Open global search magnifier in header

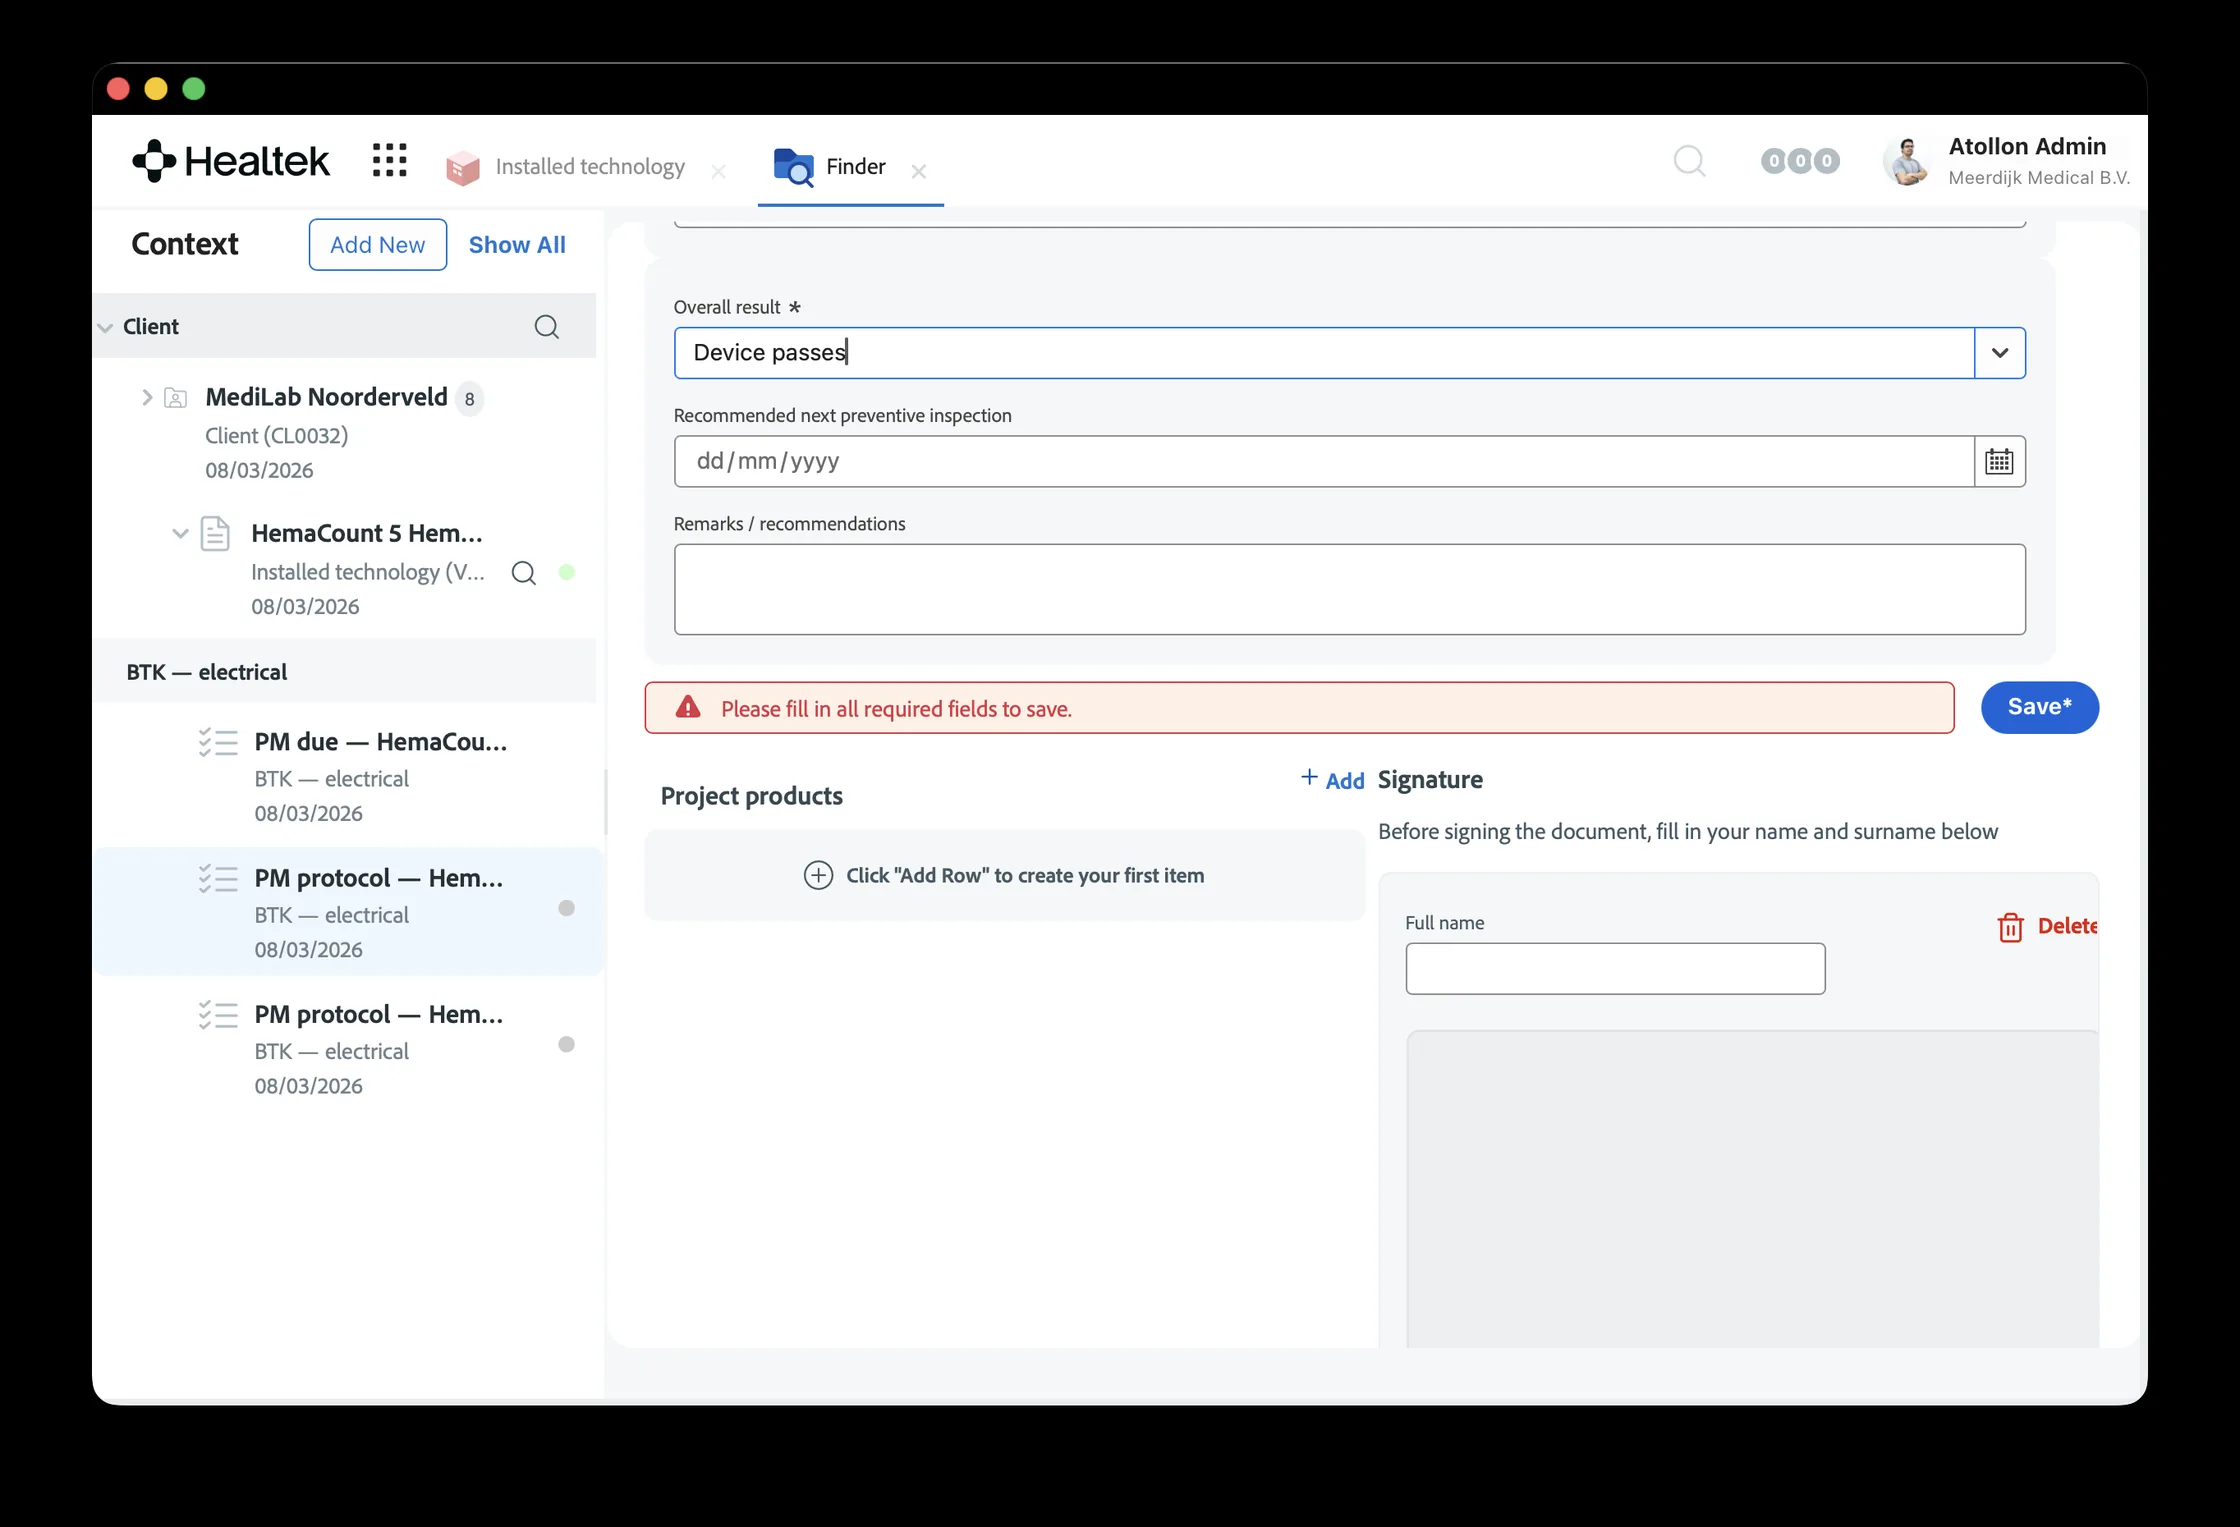click(1689, 161)
